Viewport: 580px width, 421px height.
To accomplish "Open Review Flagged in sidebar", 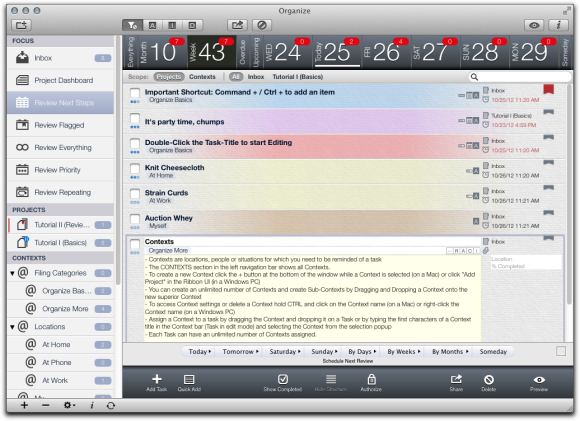I will tap(61, 125).
